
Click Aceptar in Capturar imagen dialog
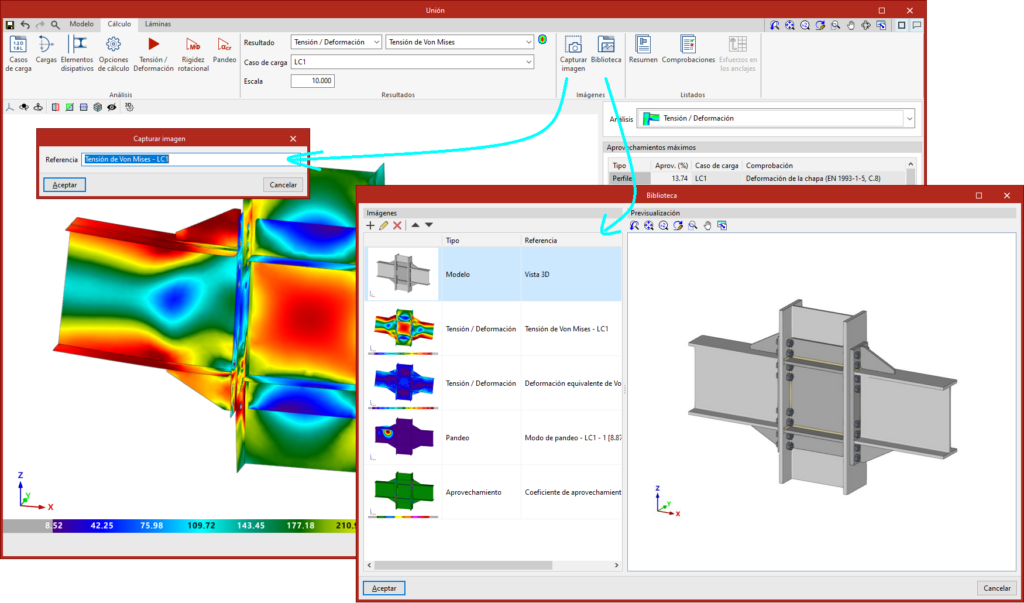(x=65, y=185)
